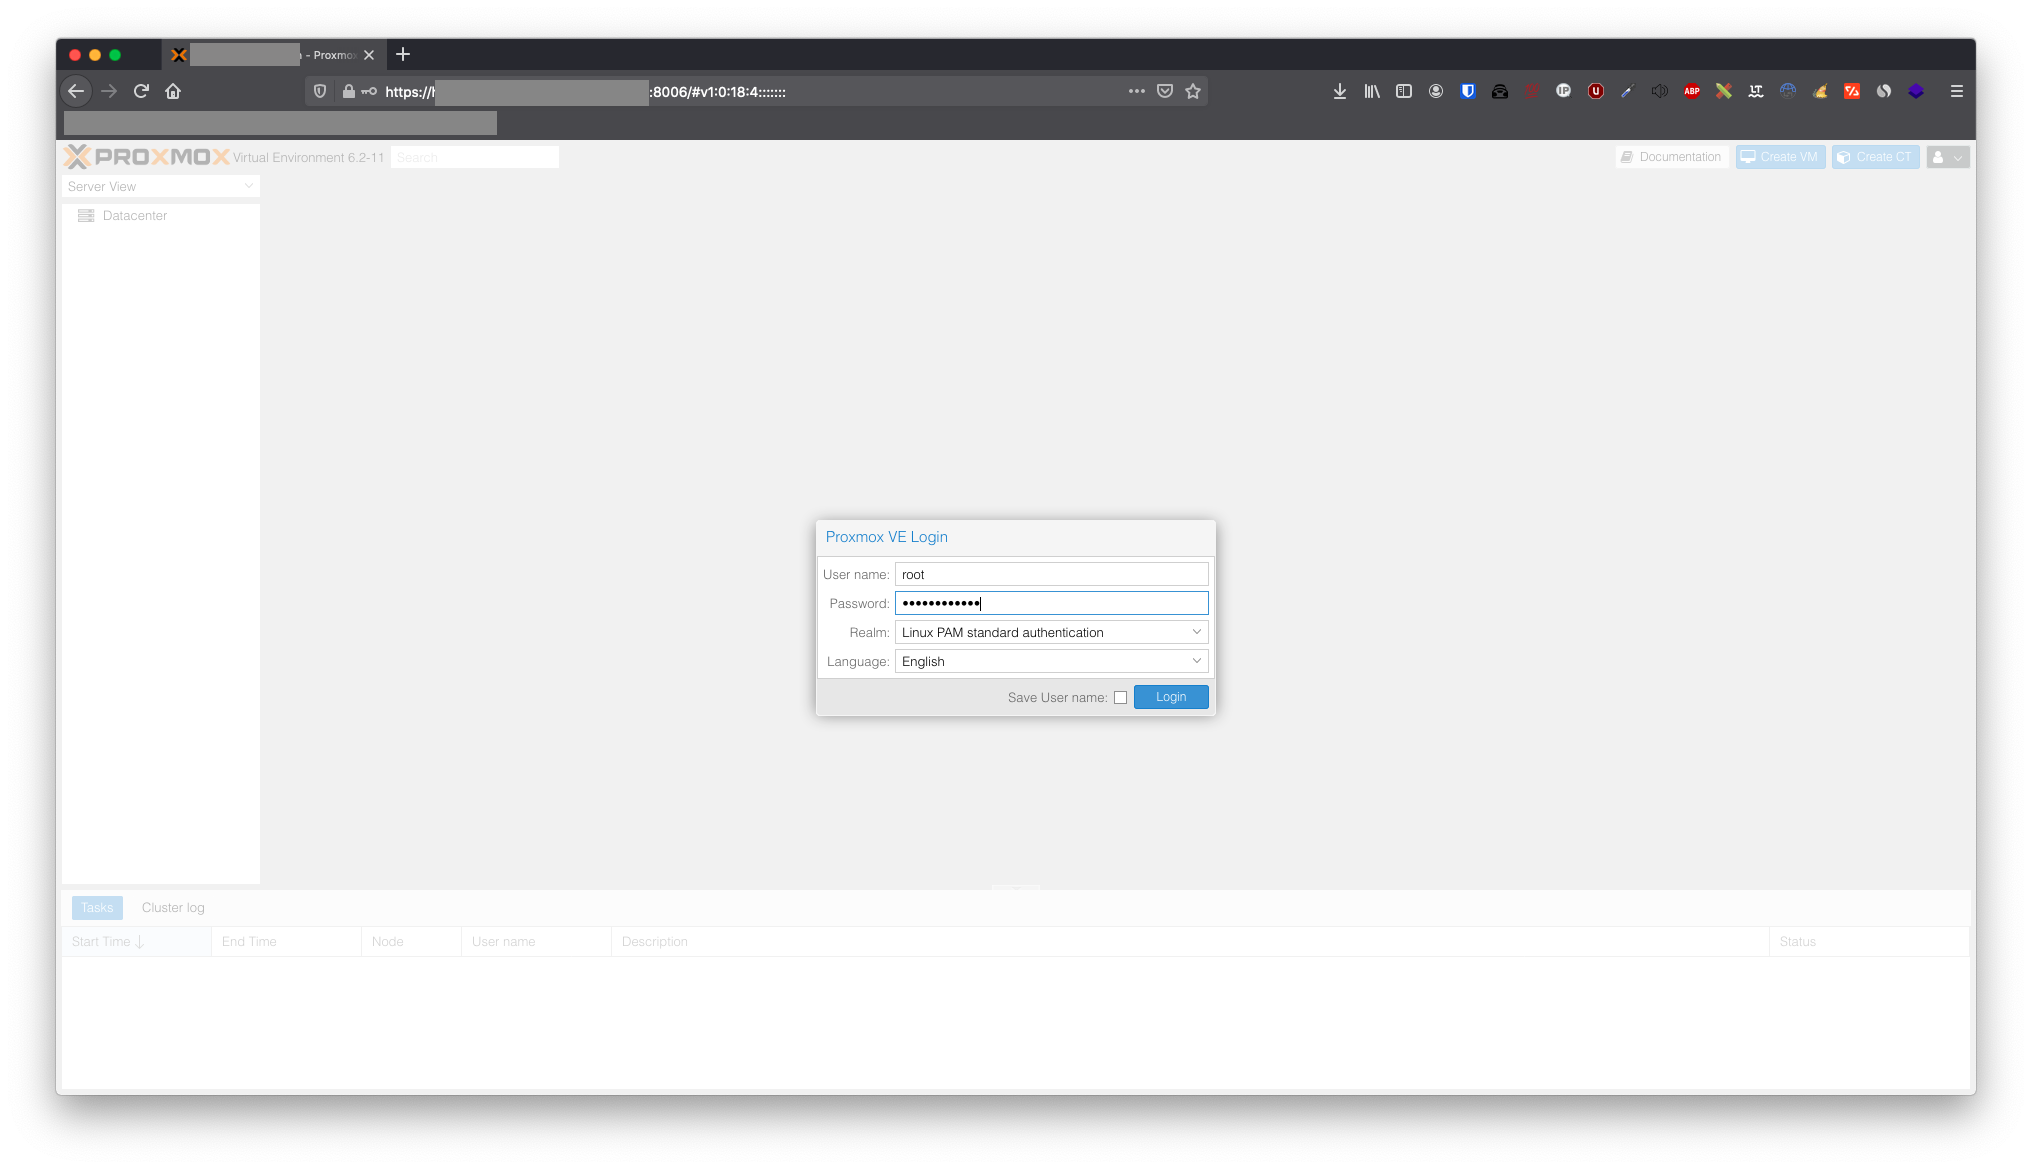
Task: Open the Downloads panel
Action: [x=1340, y=91]
